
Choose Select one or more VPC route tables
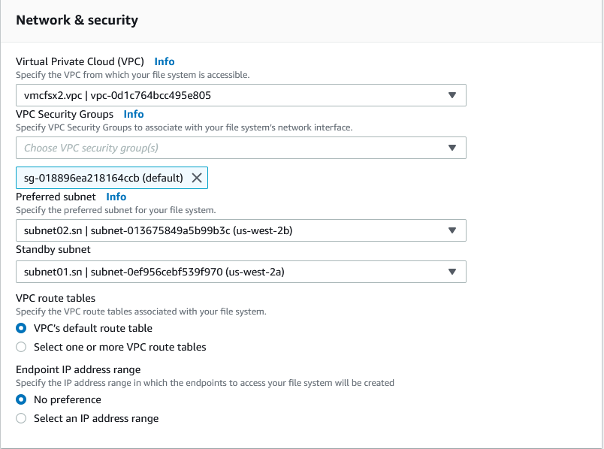tap(22, 347)
